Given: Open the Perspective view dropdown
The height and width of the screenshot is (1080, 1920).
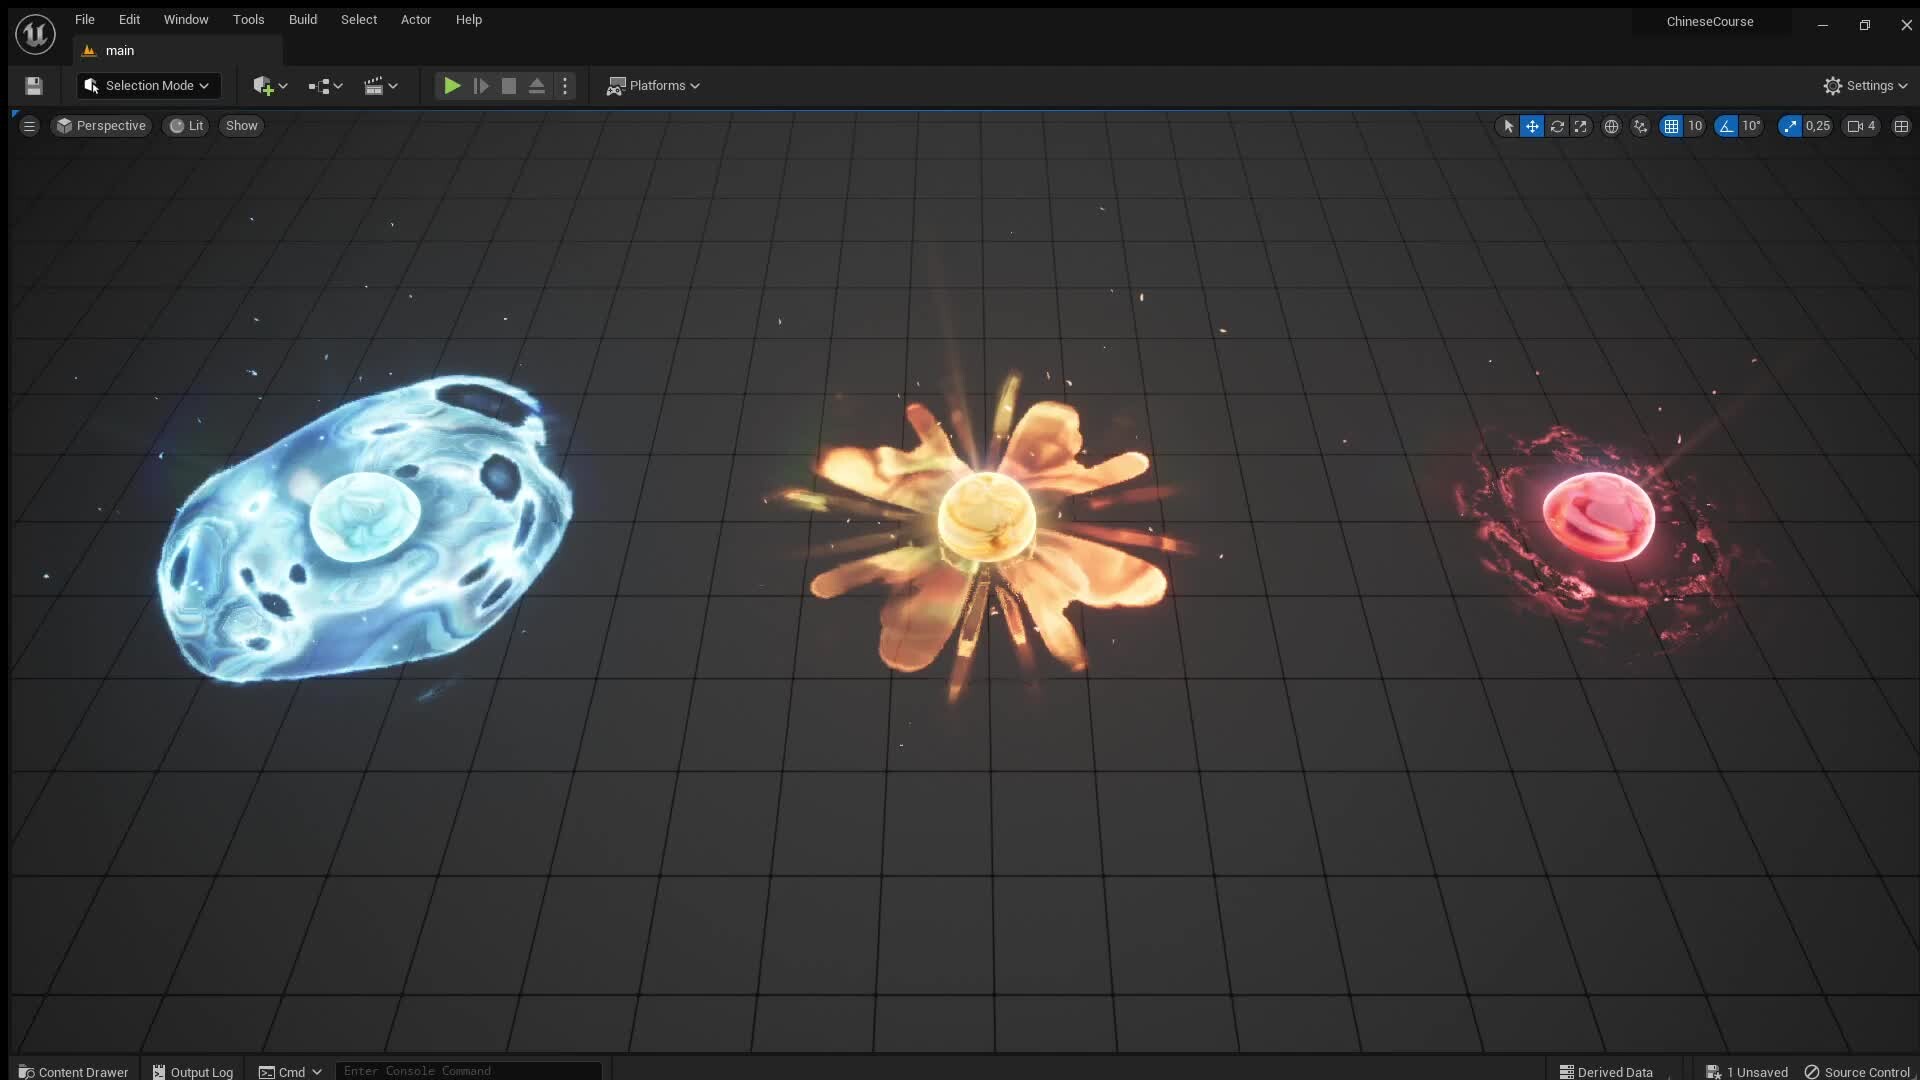Looking at the screenshot, I should [101, 125].
